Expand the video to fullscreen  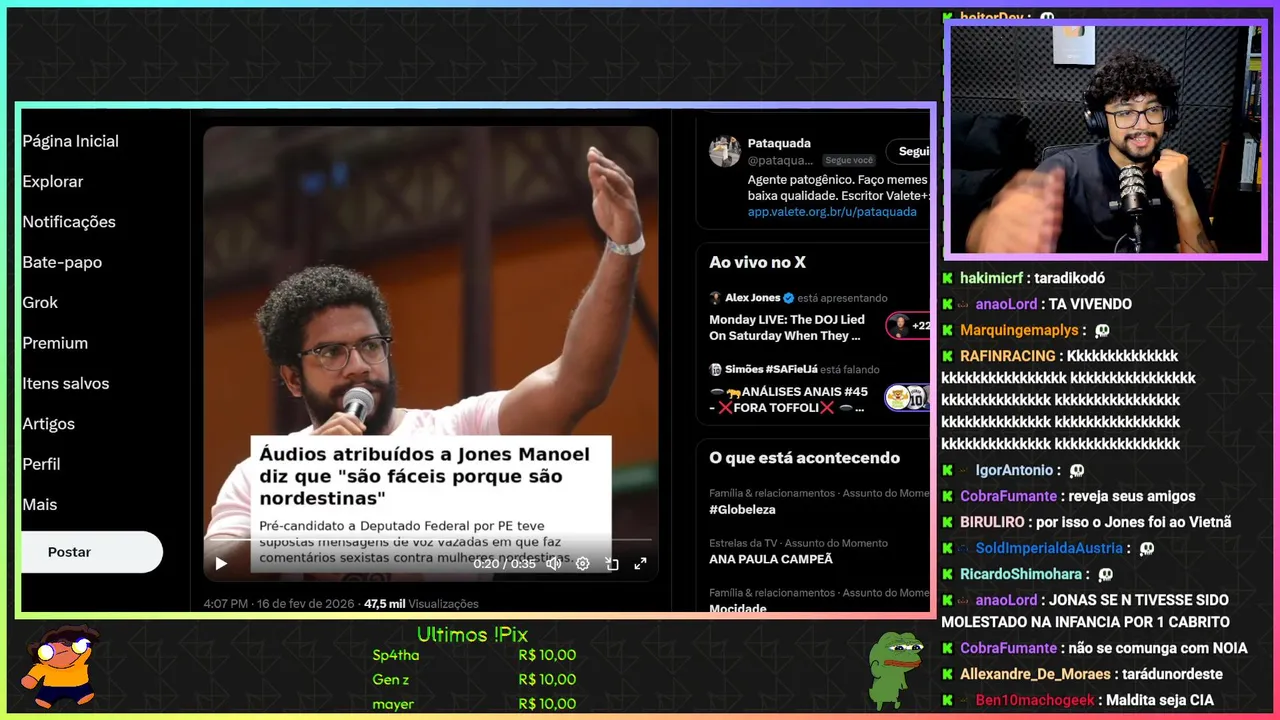tap(640, 564)
